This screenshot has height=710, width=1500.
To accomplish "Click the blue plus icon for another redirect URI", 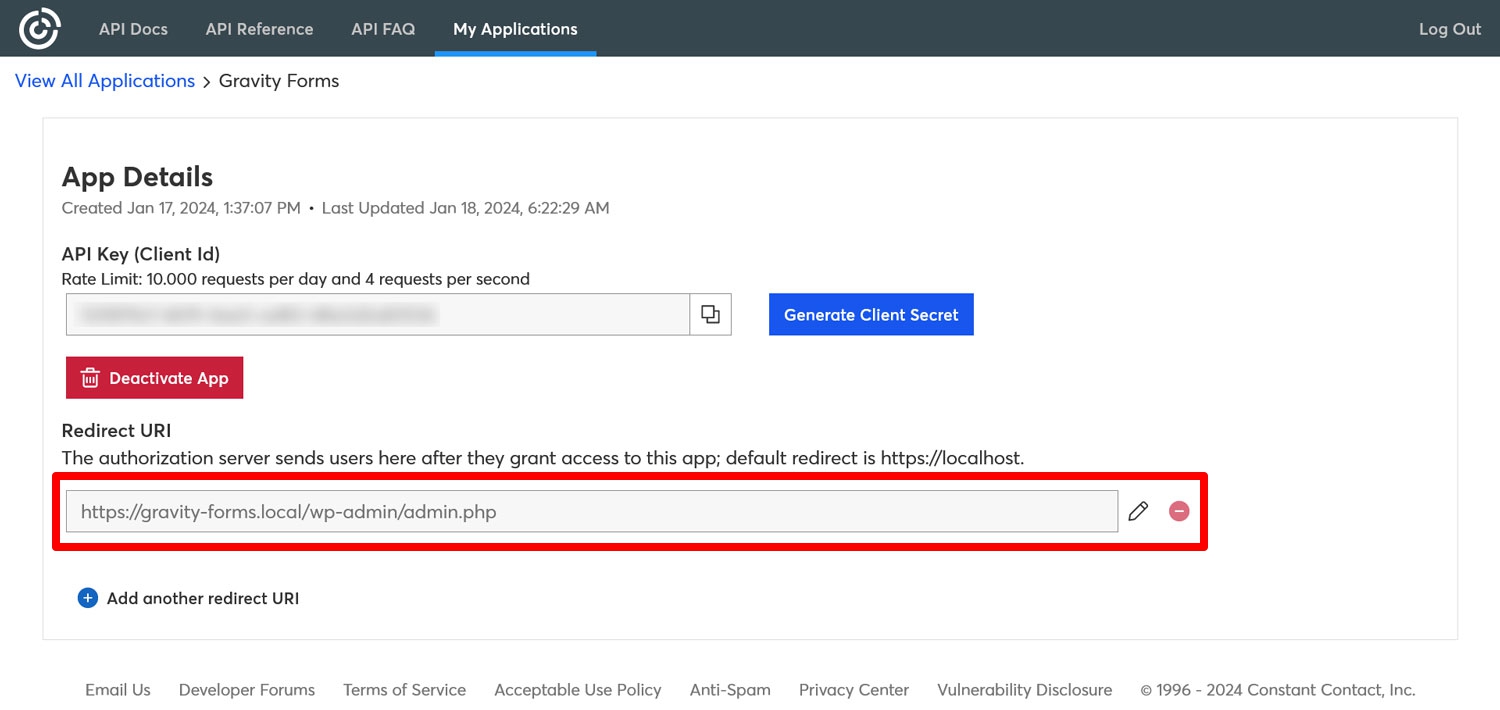I will click(88, 598).
